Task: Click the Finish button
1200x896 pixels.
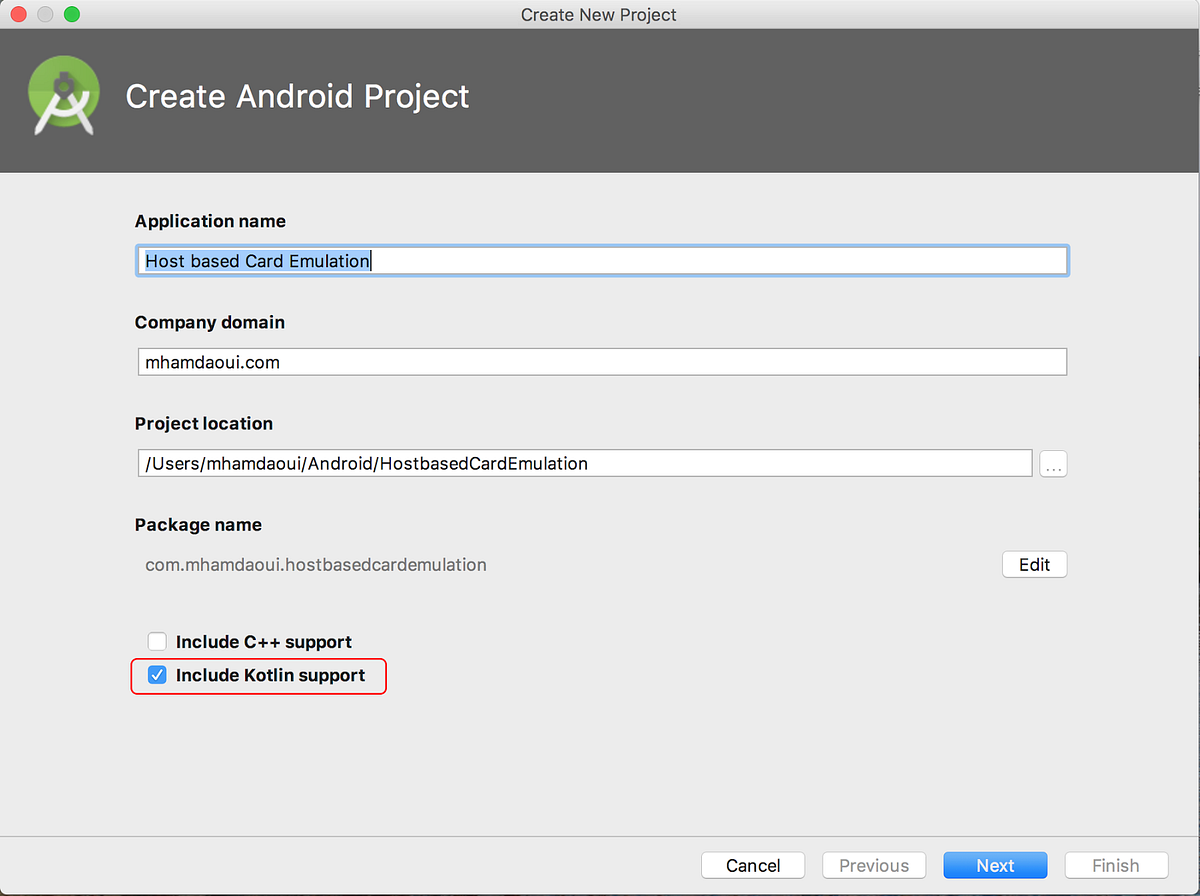Action: [1115, 866]
